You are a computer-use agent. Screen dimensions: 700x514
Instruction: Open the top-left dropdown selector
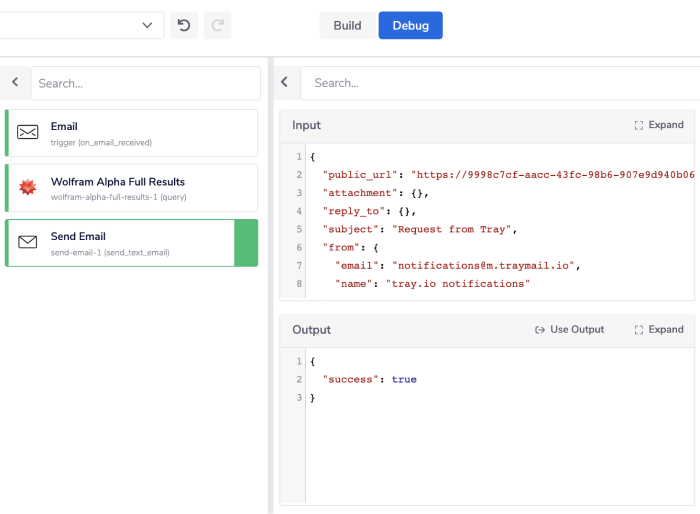click(80, 25)
